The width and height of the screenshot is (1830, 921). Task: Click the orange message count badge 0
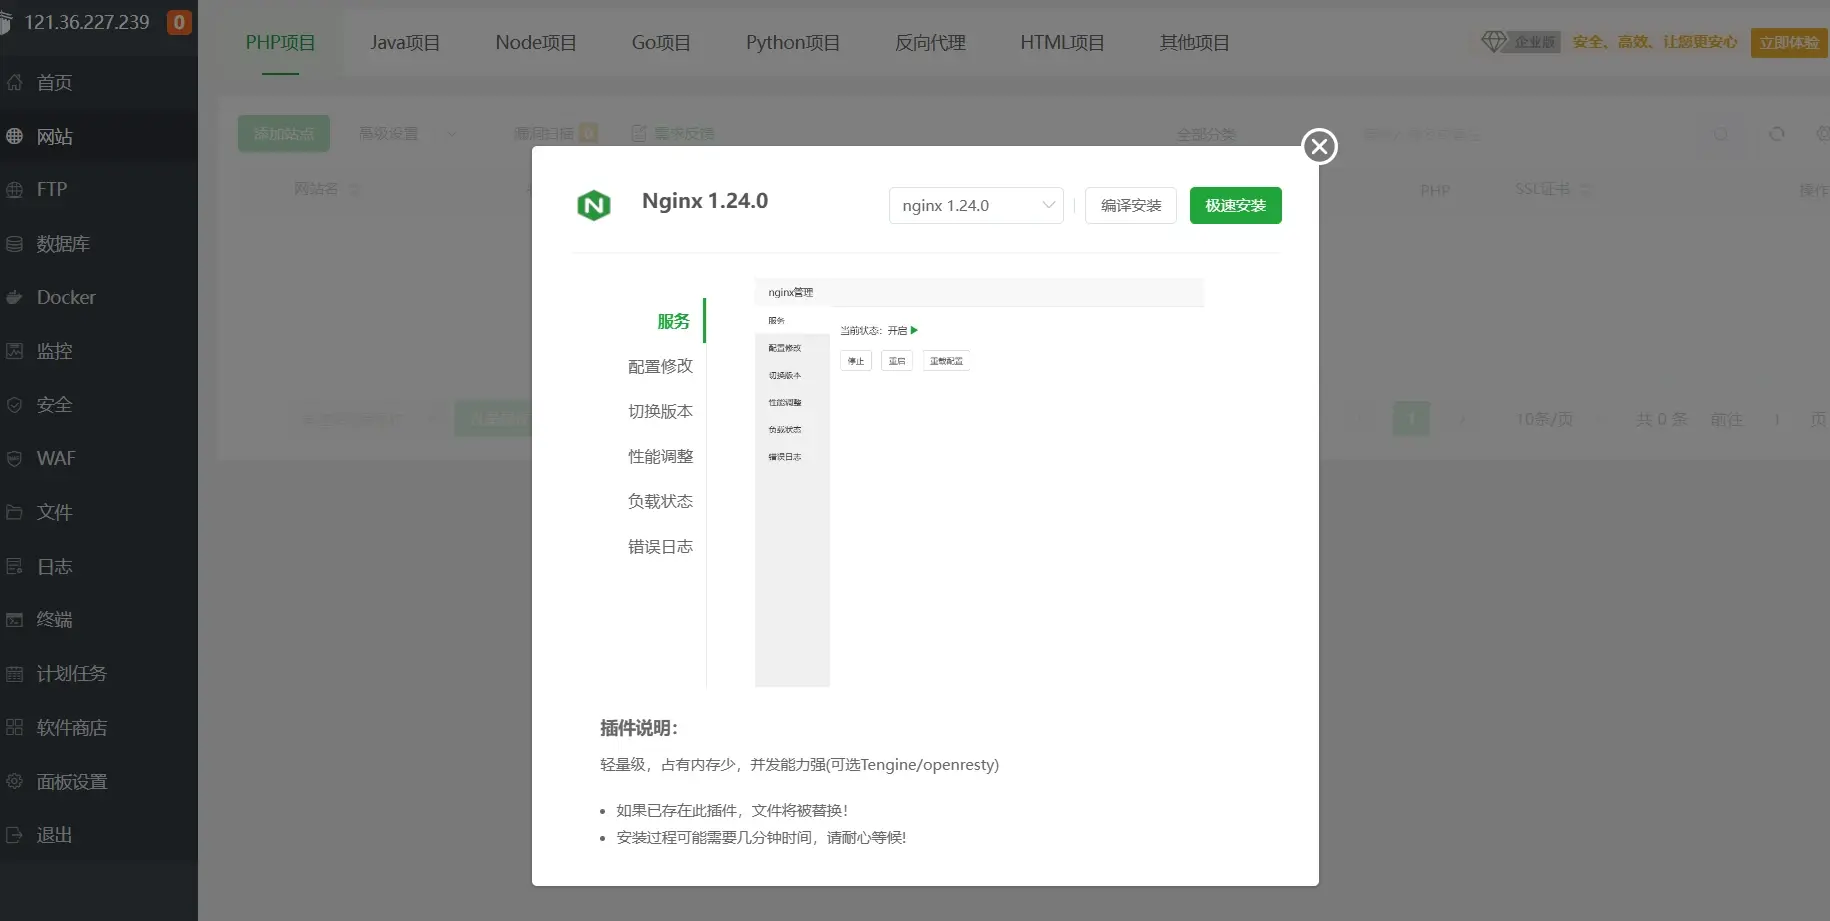[x=179, y=22]
